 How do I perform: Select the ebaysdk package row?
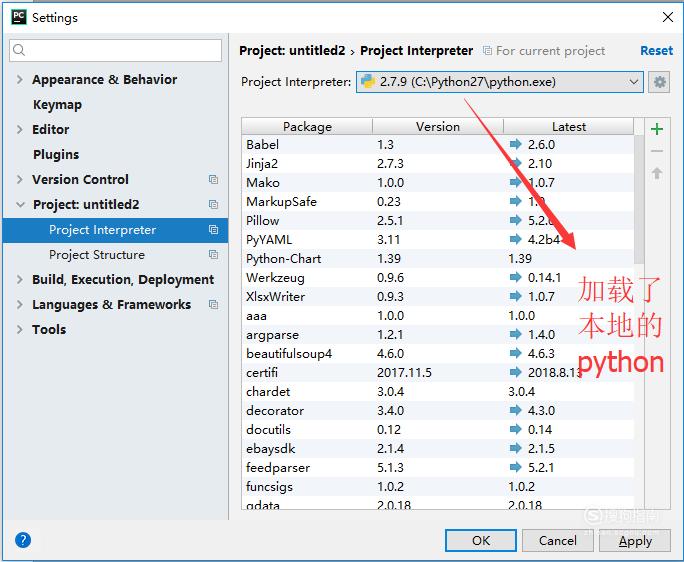(x=438, y=449)
